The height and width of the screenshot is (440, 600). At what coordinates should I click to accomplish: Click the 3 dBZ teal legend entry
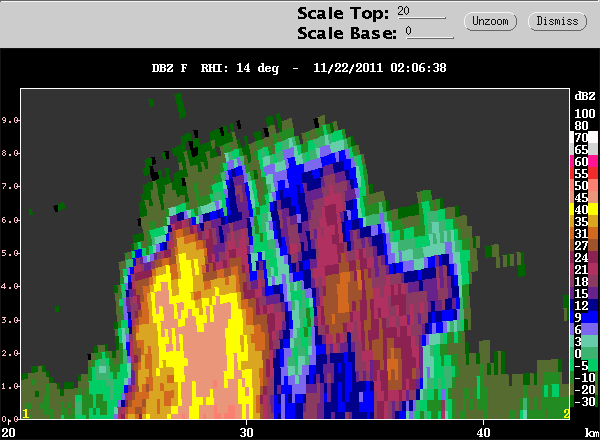point(584,341)
